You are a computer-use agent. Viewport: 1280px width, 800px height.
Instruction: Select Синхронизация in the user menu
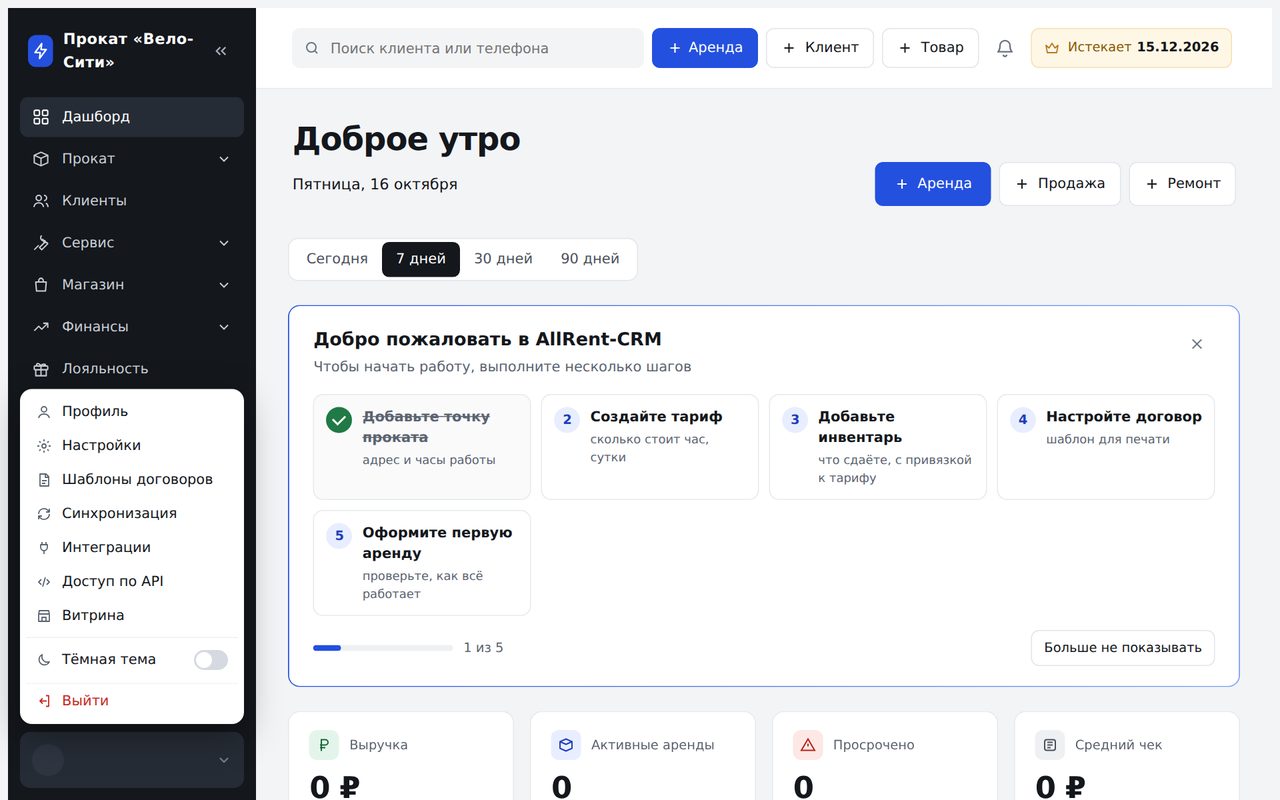(132, 514)
